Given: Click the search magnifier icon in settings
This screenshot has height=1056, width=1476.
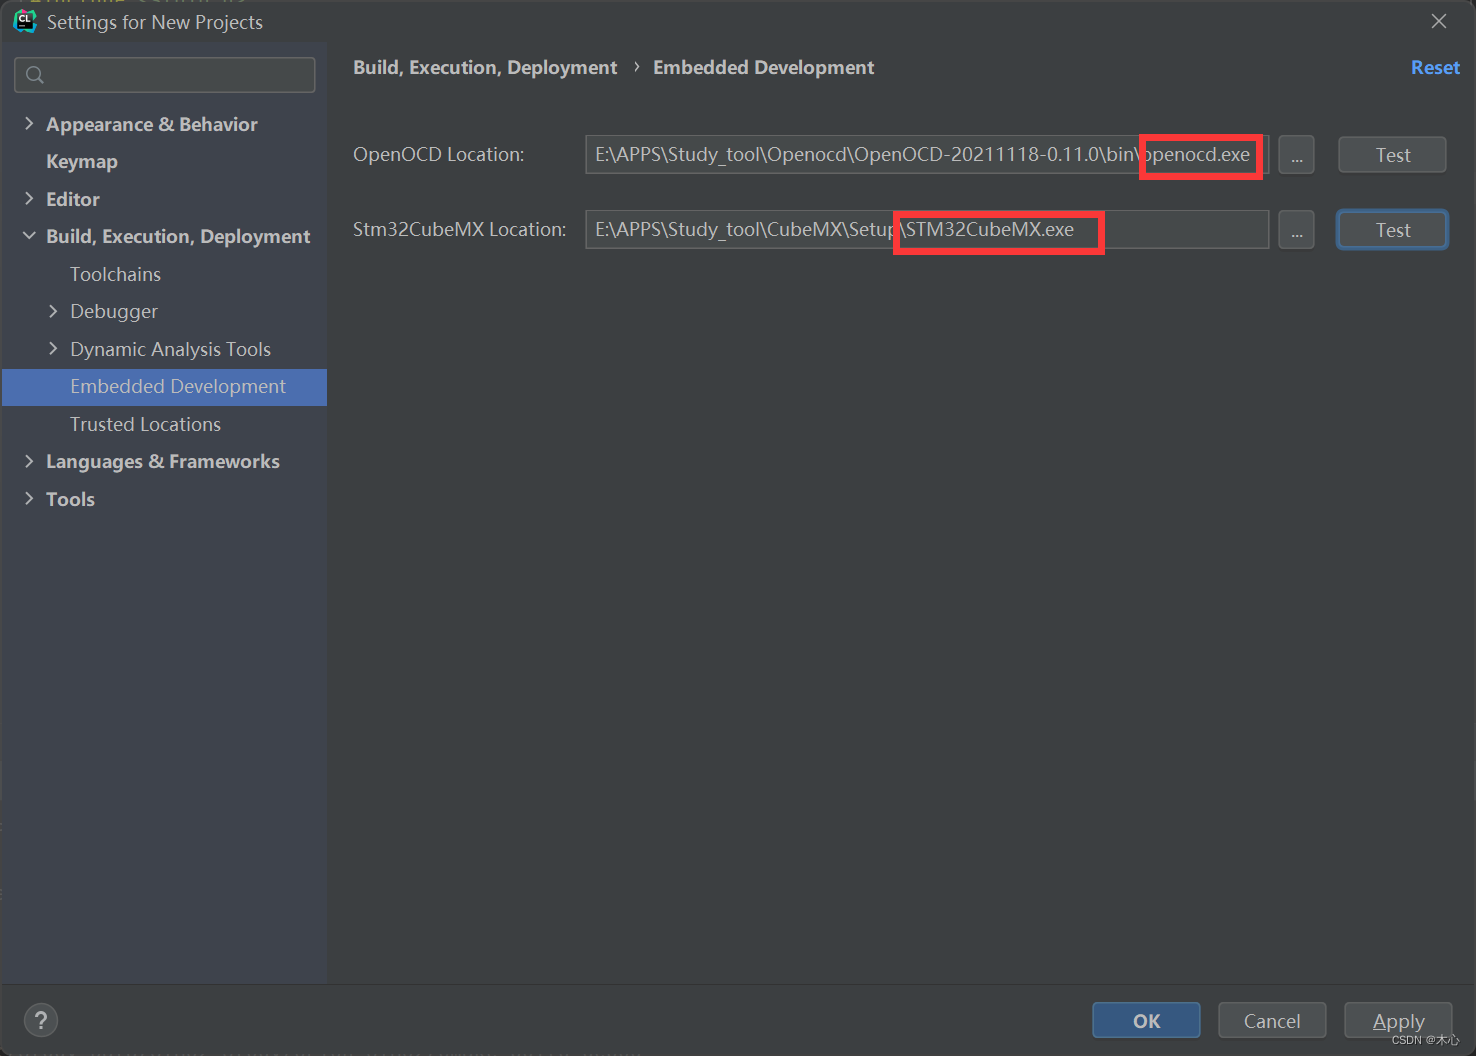Looking at the screenshot, I should click(x=35, y=75).
